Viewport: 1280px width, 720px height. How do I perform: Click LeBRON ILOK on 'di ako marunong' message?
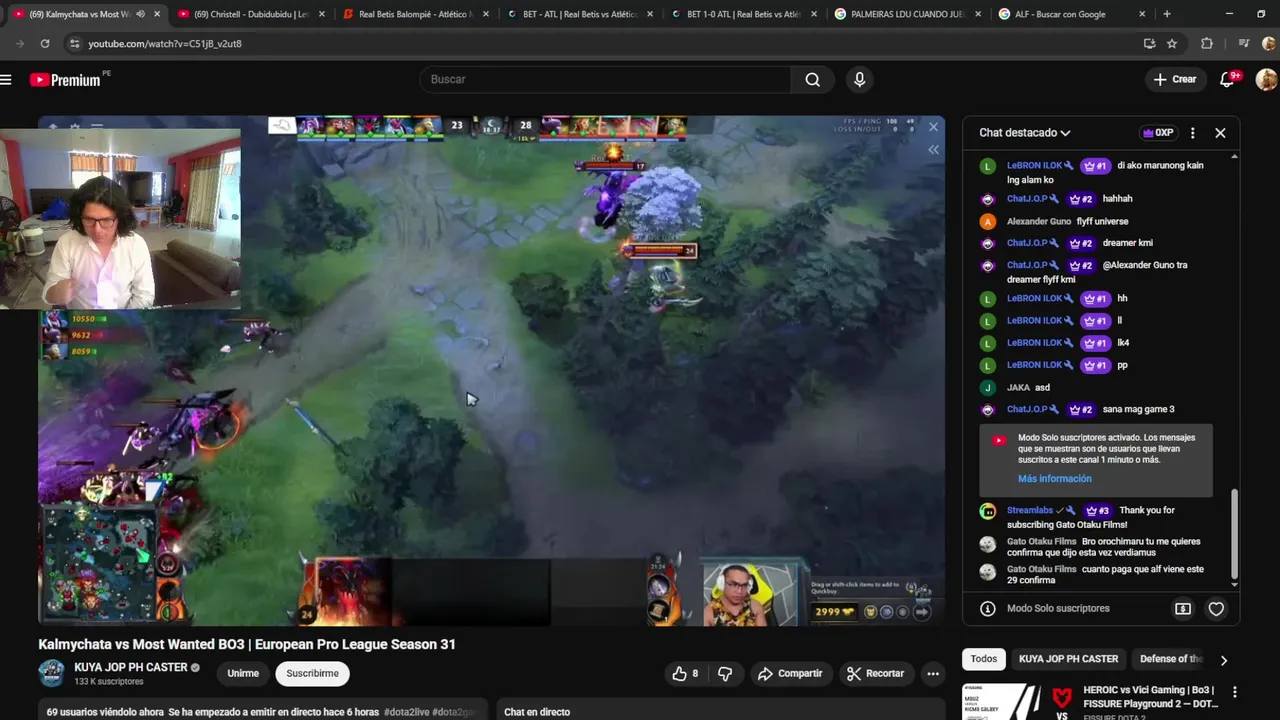point(1034,166)
